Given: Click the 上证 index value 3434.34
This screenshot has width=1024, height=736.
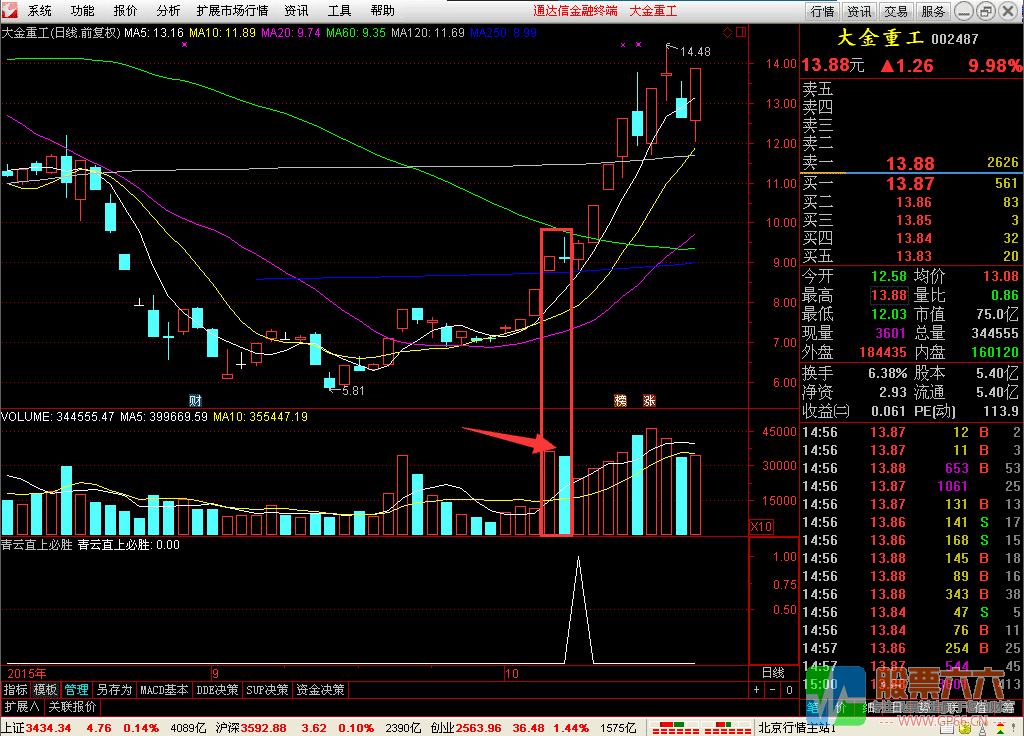Looking at the screenshot, I should [48, 728].
